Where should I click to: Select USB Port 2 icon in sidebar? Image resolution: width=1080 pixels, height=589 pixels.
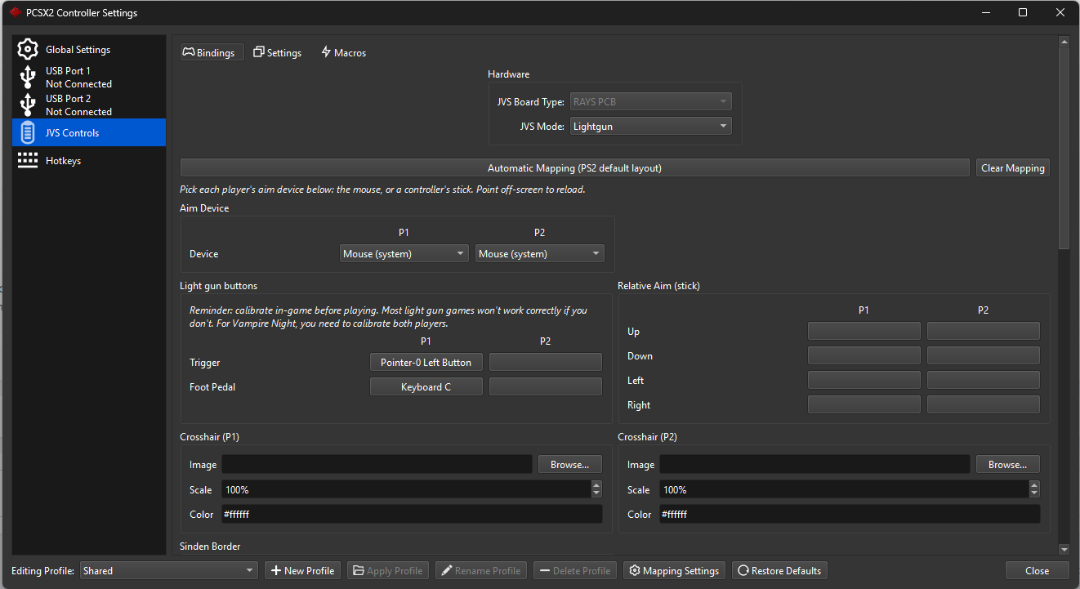pos(28,105)
